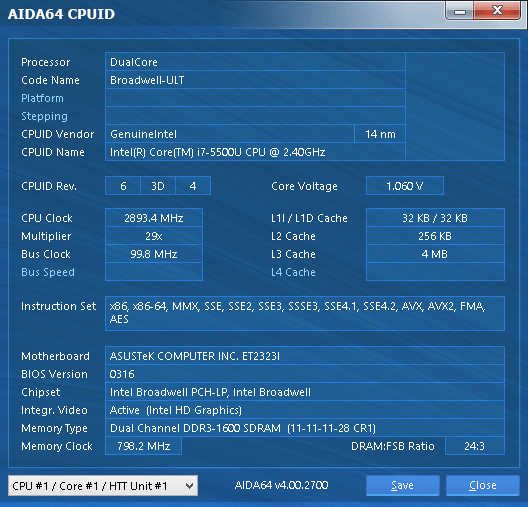Click the 29x multiplier value
Image resolution: width=528 pixels, height=507 pixels.
click(154, 236)
